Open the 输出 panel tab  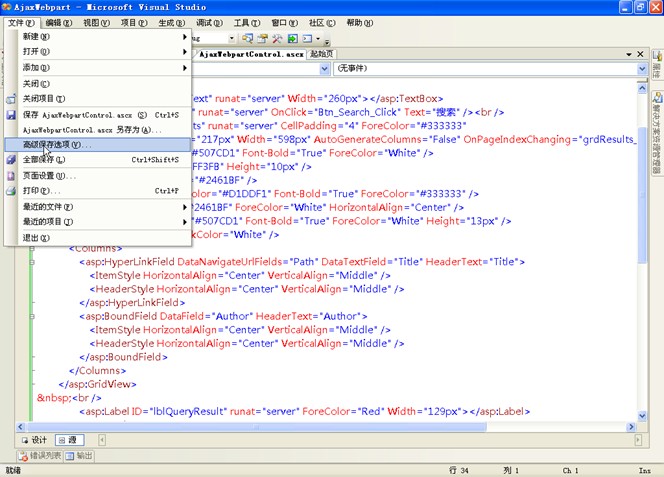79,456
